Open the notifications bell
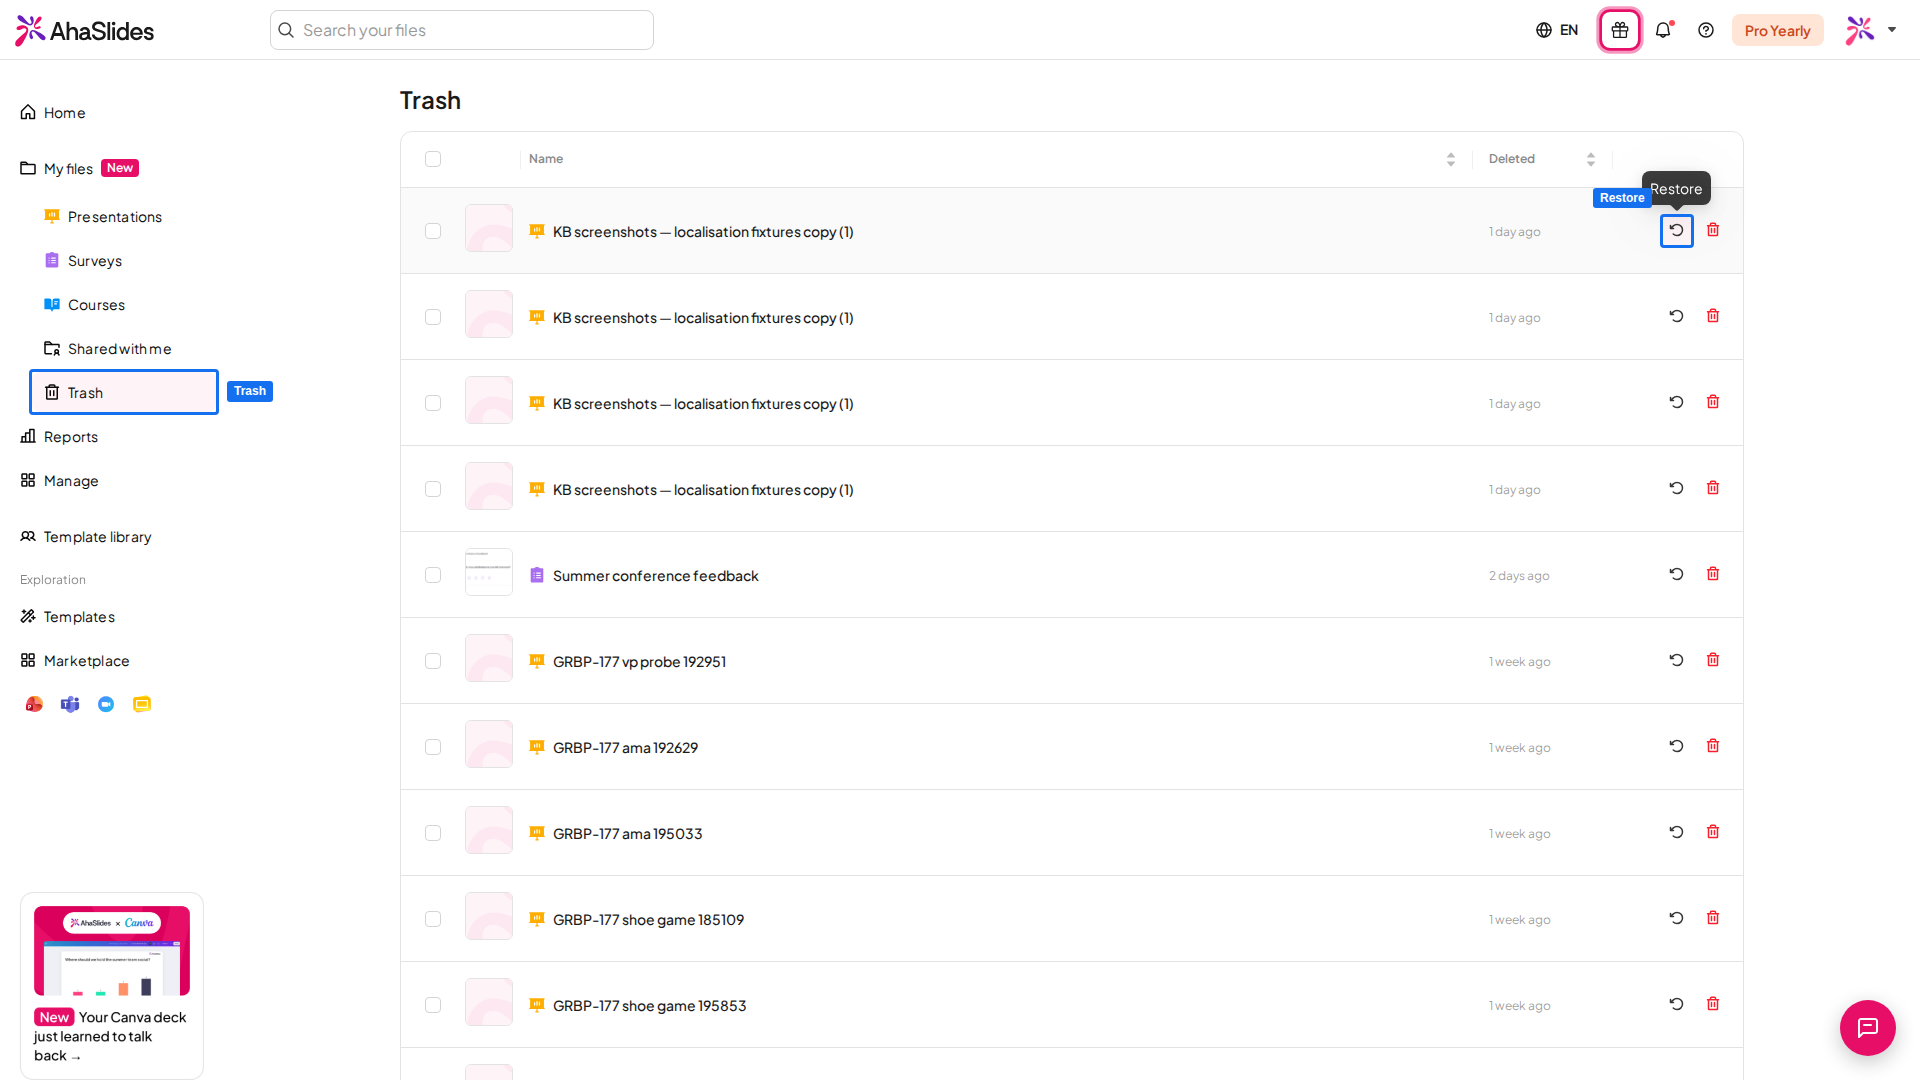The image size is (1920, 1080). [1663, 30]
